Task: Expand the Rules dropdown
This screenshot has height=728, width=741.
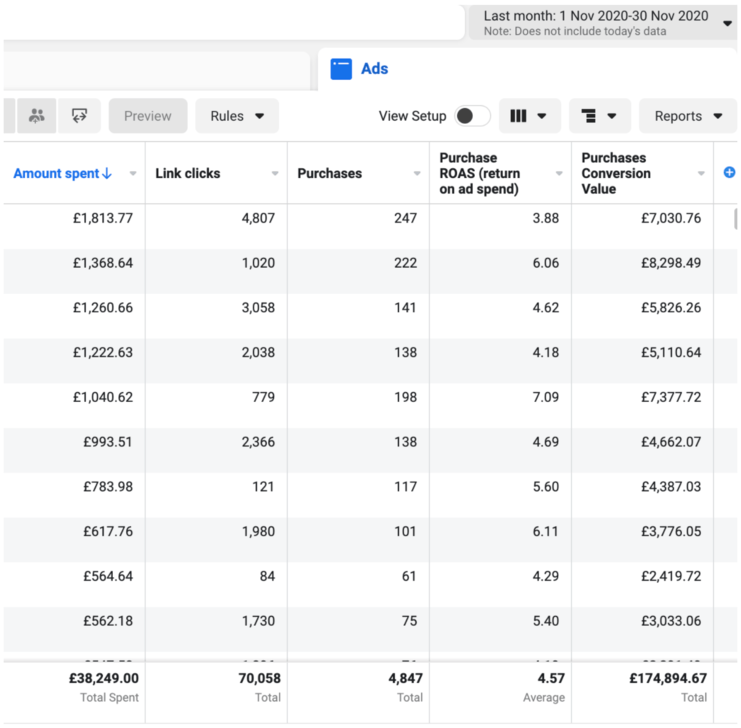Action: click(237, 116)
